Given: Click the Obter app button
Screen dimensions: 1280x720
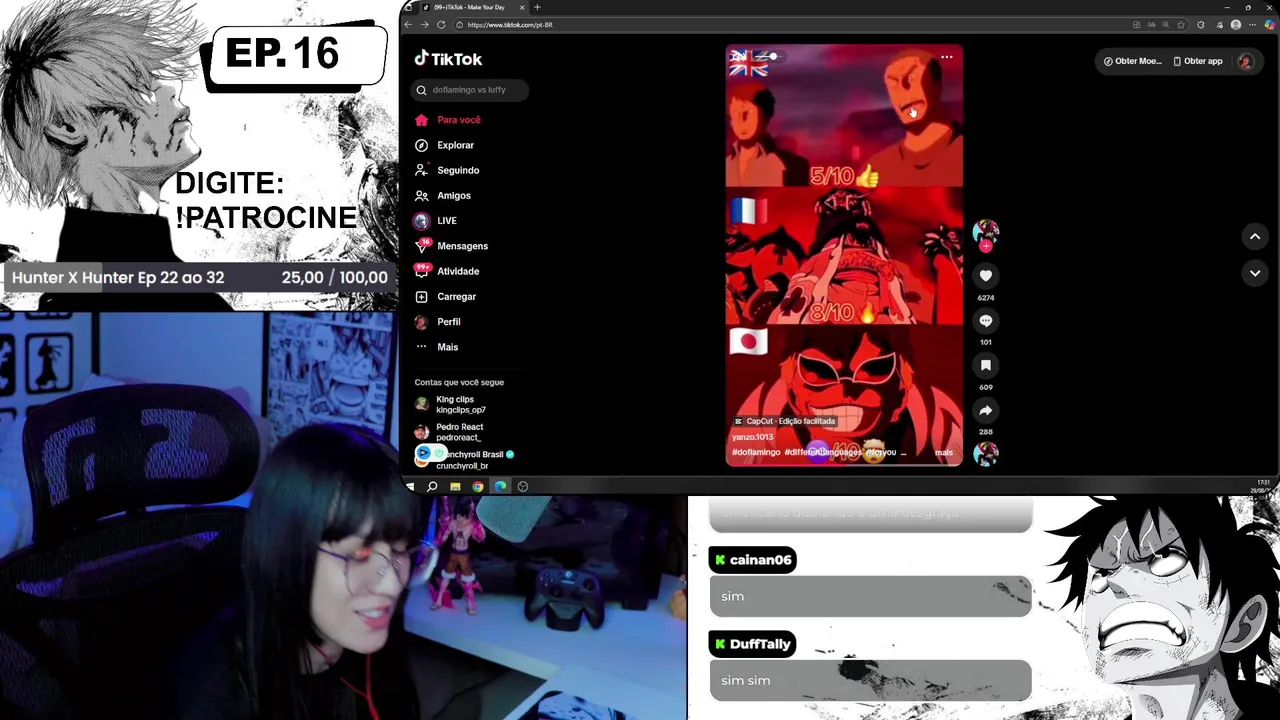Looking at the screenshot, I should tap(1198, 61).
